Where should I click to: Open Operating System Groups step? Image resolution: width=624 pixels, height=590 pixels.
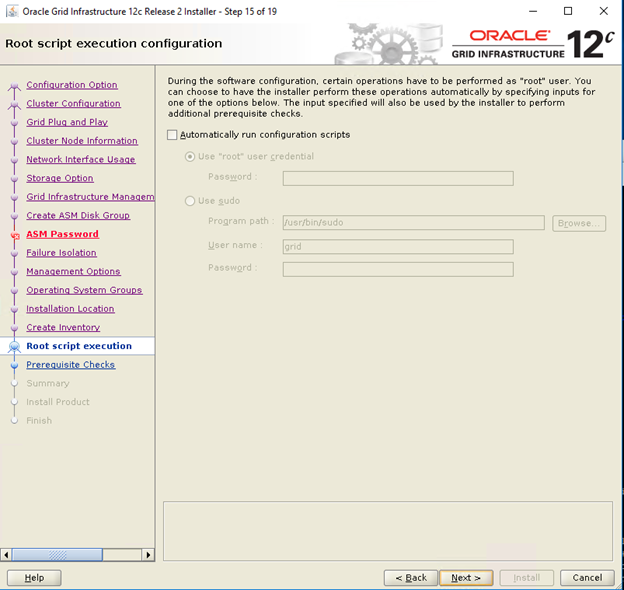(84, 290)
